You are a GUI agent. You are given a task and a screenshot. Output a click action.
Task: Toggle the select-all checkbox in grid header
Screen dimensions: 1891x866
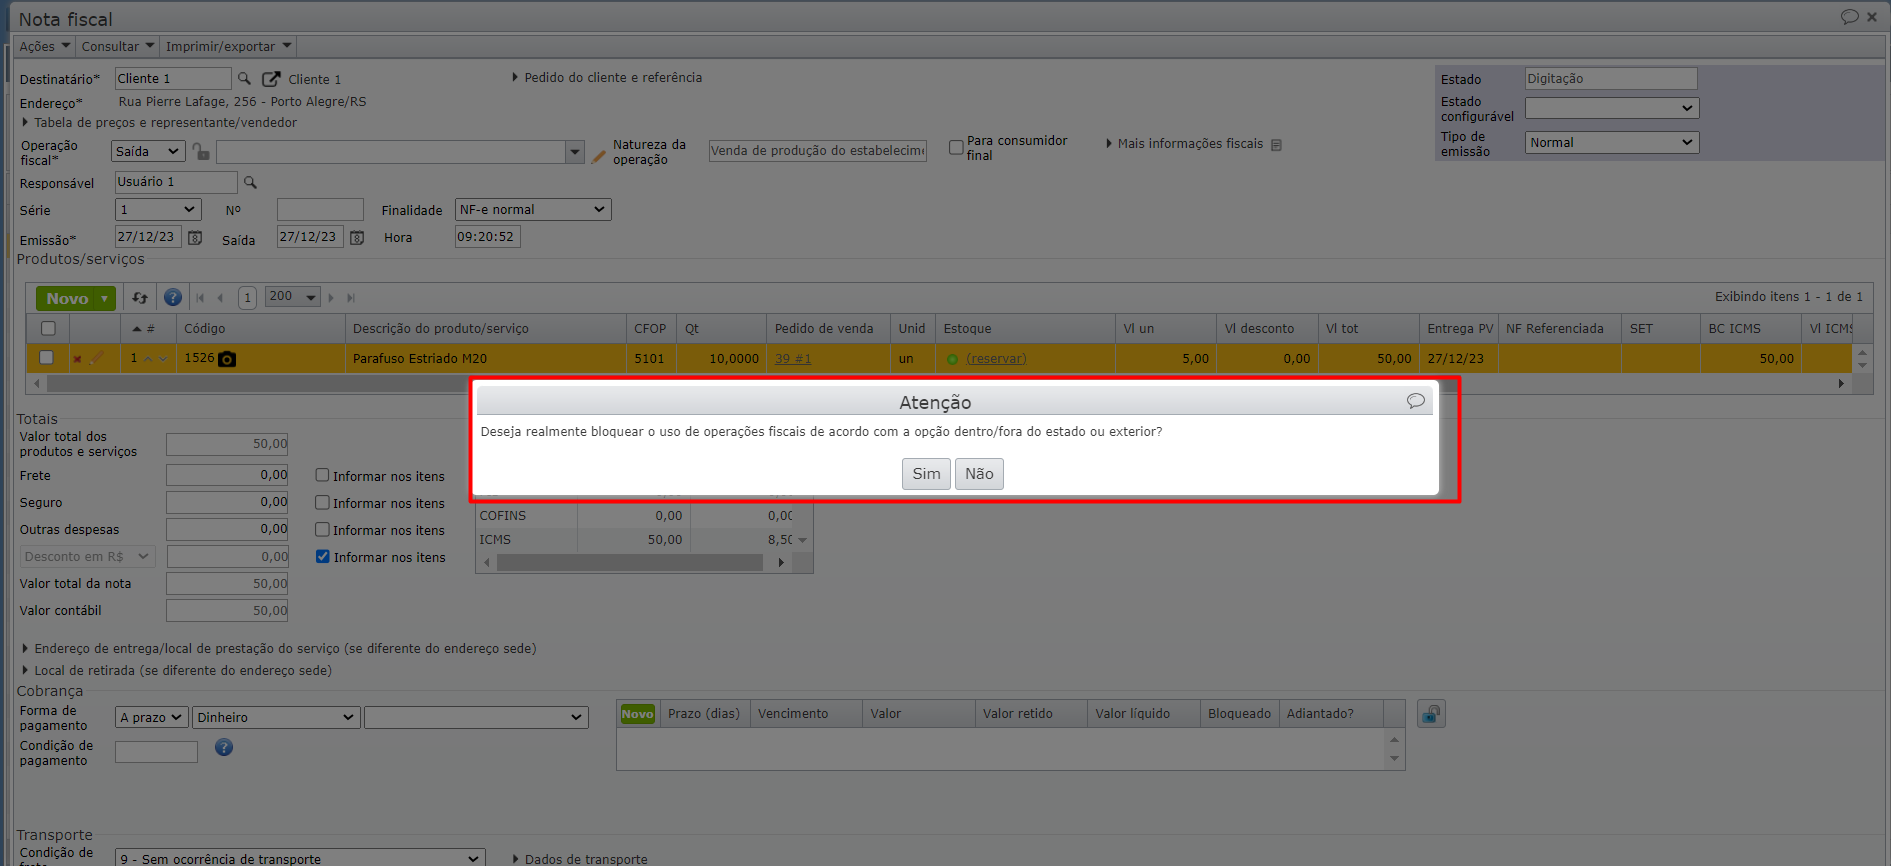[x=48, y=328]
